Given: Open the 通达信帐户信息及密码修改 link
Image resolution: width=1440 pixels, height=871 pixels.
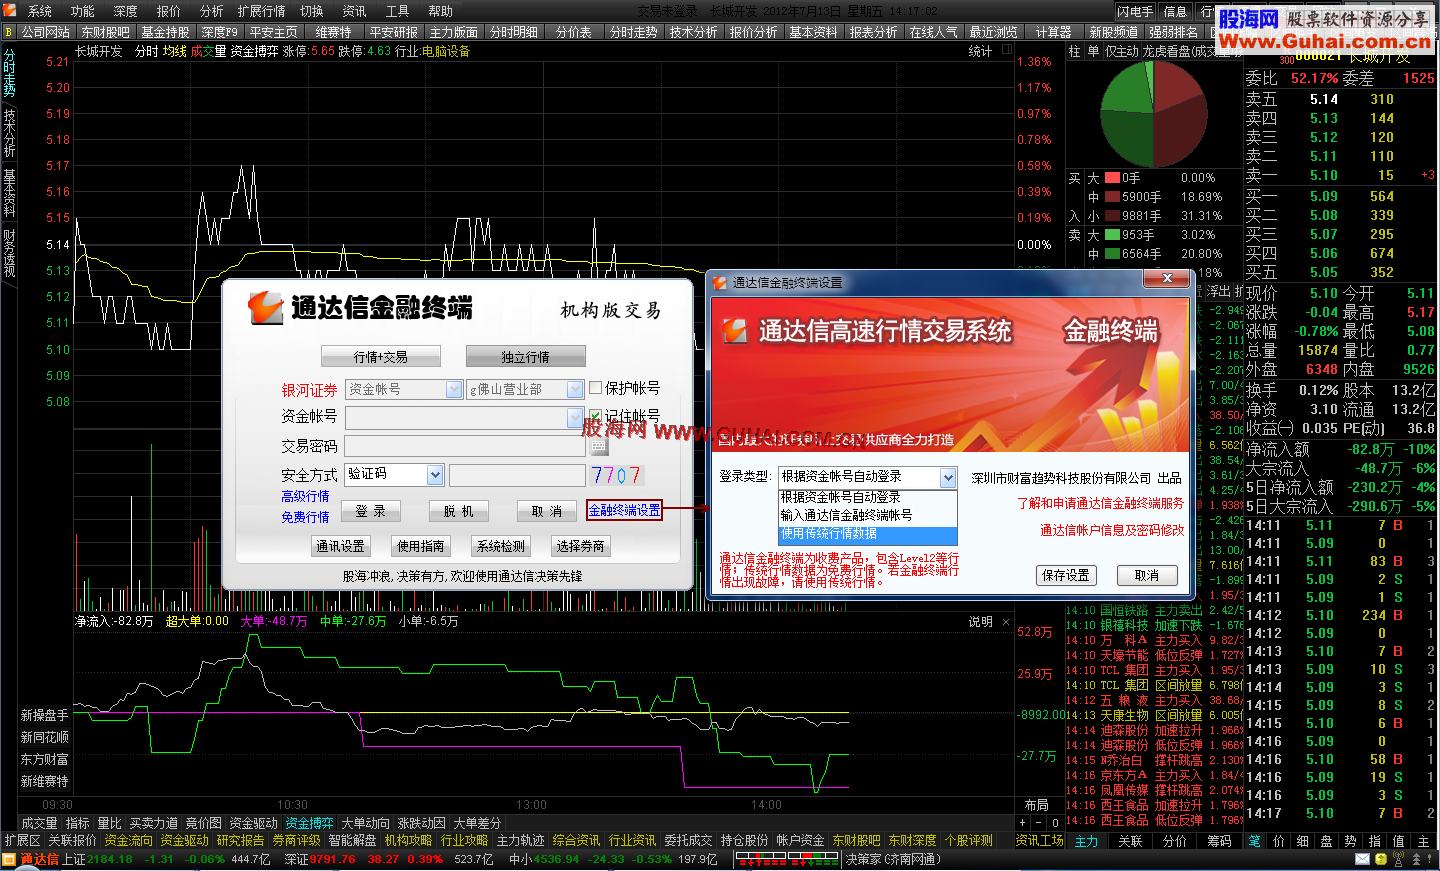Looking at the screenshot, I should (1112, 530).
